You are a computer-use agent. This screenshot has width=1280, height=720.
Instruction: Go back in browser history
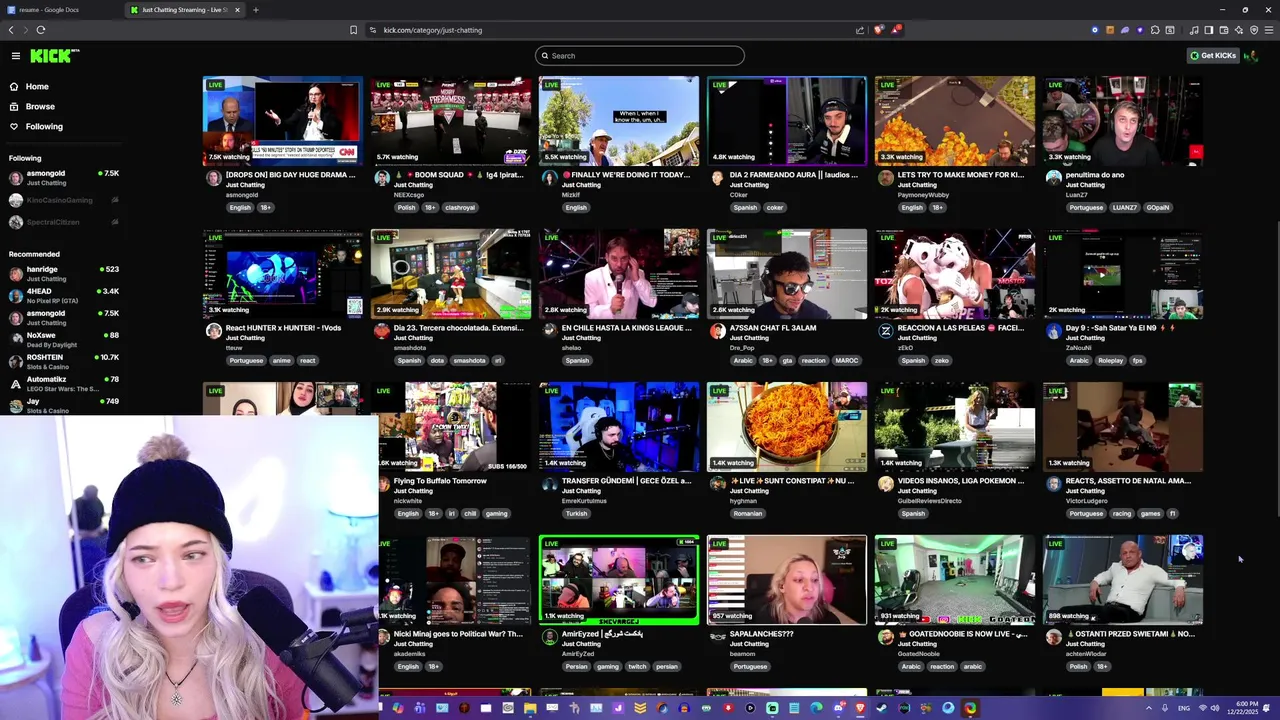click(x=11, y=30)
